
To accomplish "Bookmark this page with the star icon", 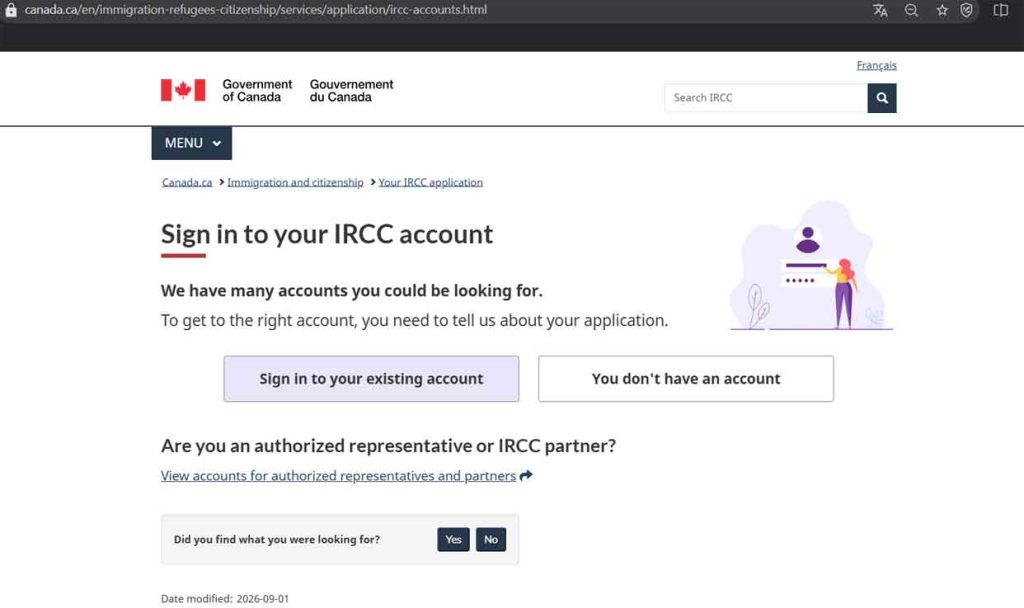I will coord(942,10).
